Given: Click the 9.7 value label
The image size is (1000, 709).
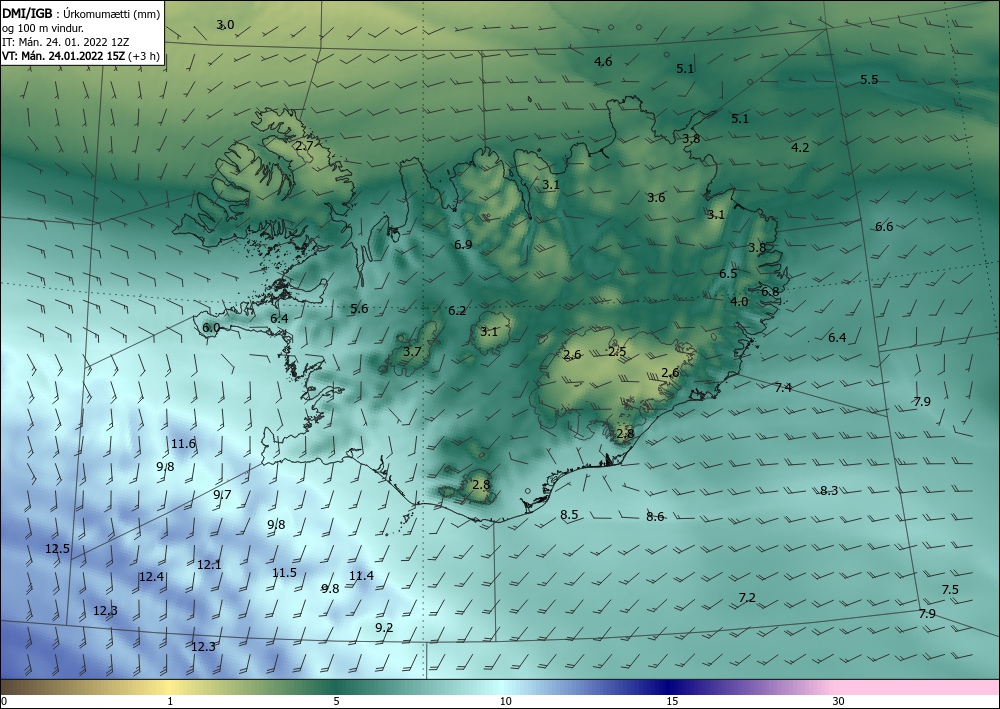Looking at the screenshot, I should tap(222, 495).
